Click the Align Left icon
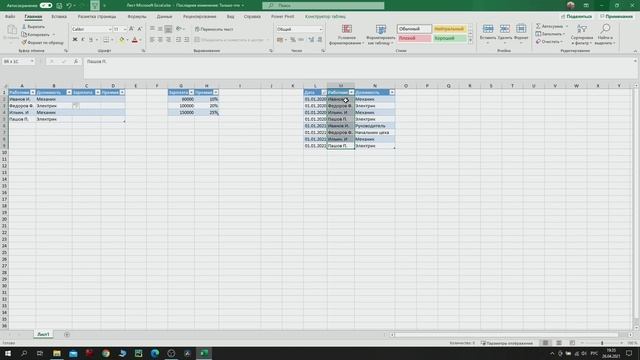 [152, 40]
